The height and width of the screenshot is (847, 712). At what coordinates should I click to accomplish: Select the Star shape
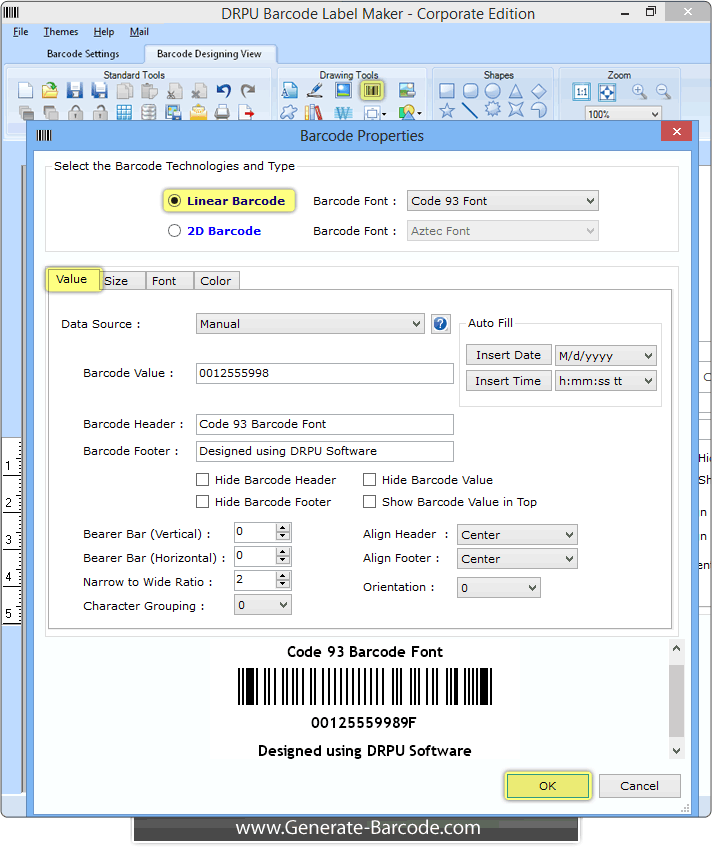447,111
